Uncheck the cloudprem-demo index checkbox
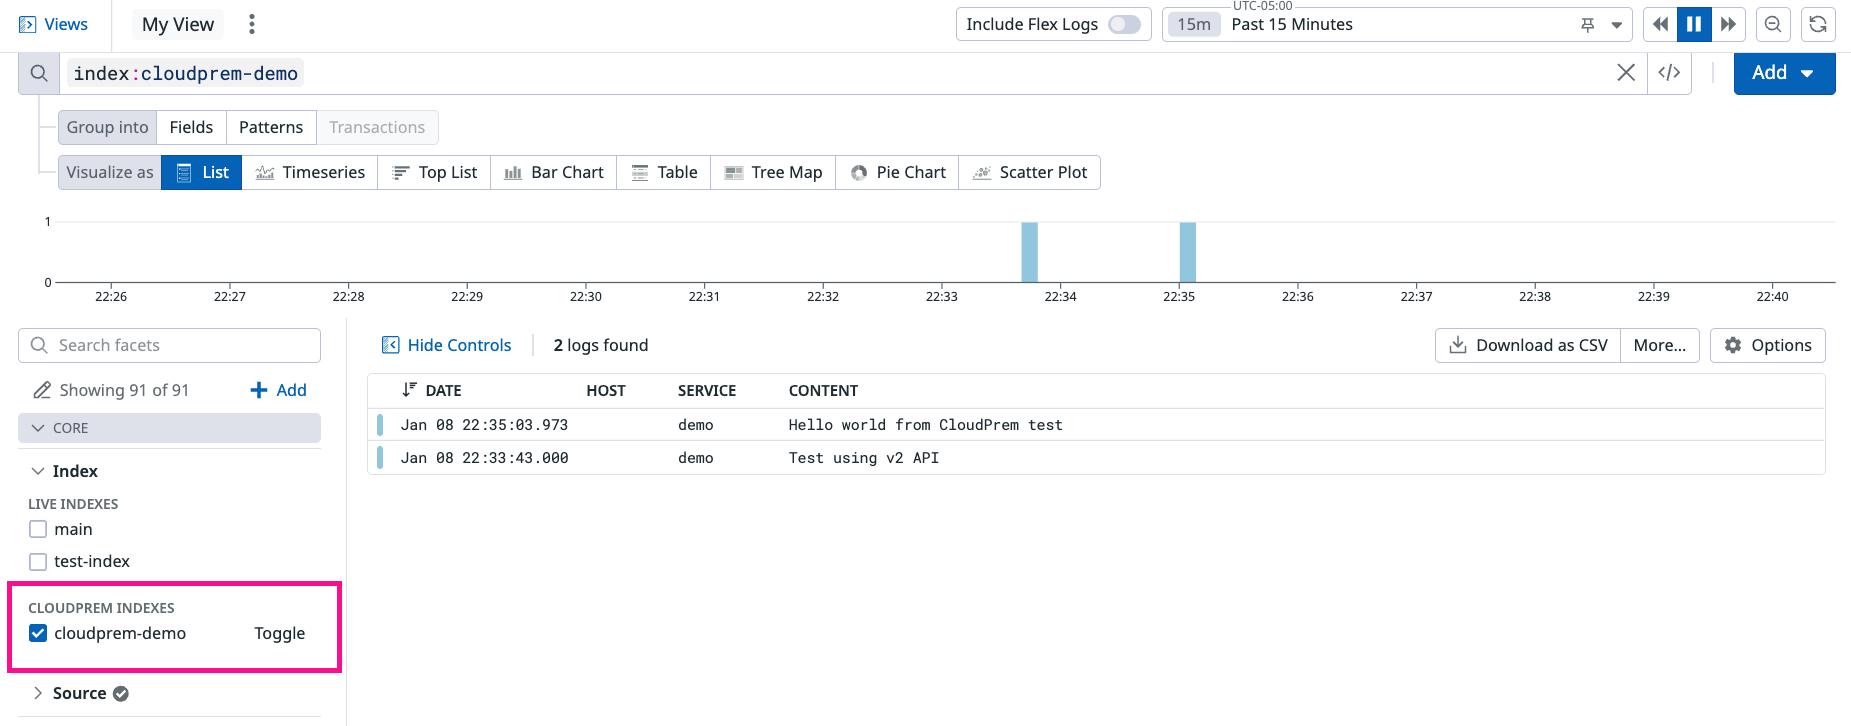Screen dimensions: 1851x726 coord(38,633)
